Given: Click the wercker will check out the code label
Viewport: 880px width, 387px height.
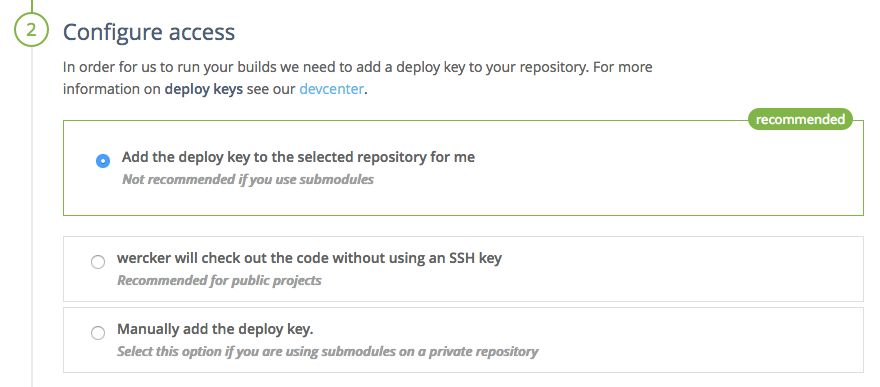Looking at the screenshot, I should point(309,259).
